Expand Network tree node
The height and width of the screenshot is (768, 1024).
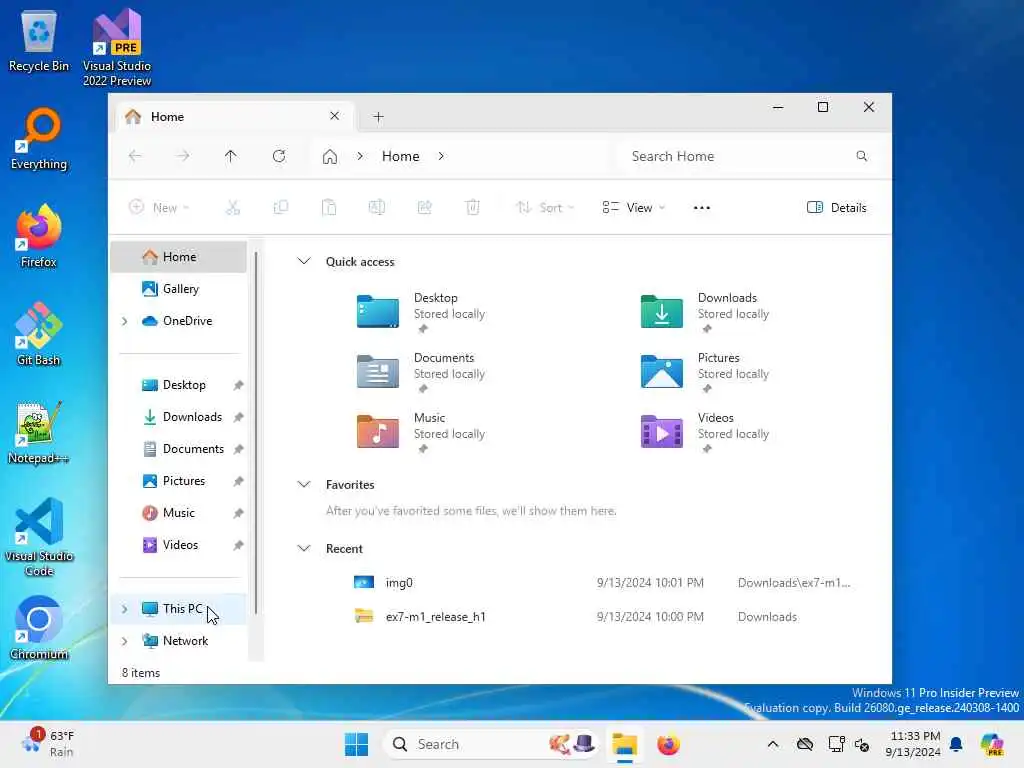click(x=124, y=641)
